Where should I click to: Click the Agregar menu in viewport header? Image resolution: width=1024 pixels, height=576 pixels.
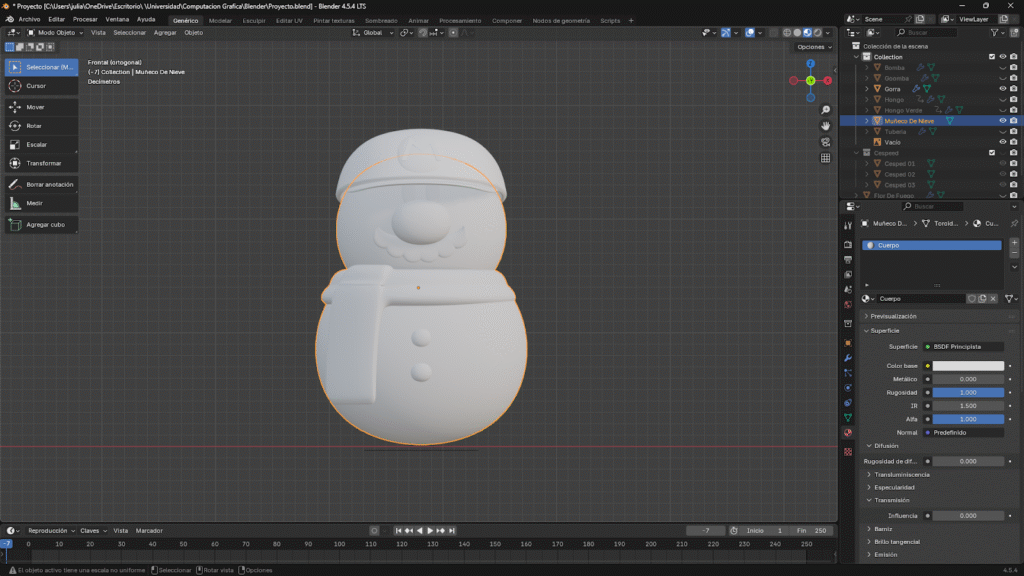(x=164, y=32)
